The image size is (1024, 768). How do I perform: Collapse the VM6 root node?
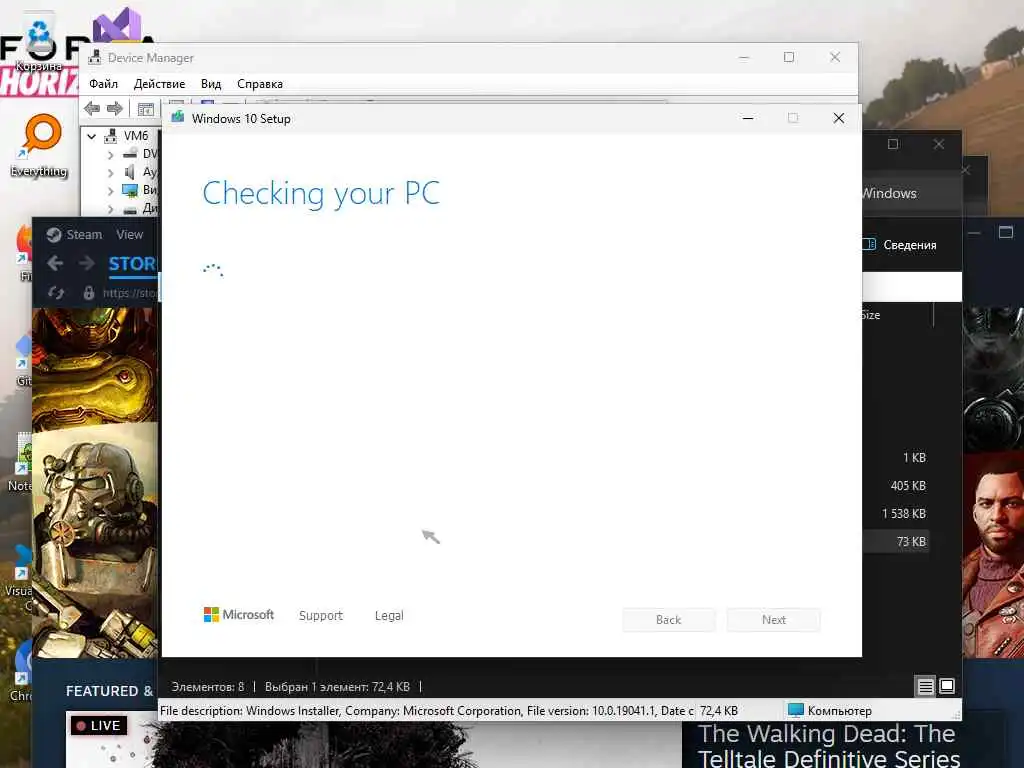tap(92, 136)
